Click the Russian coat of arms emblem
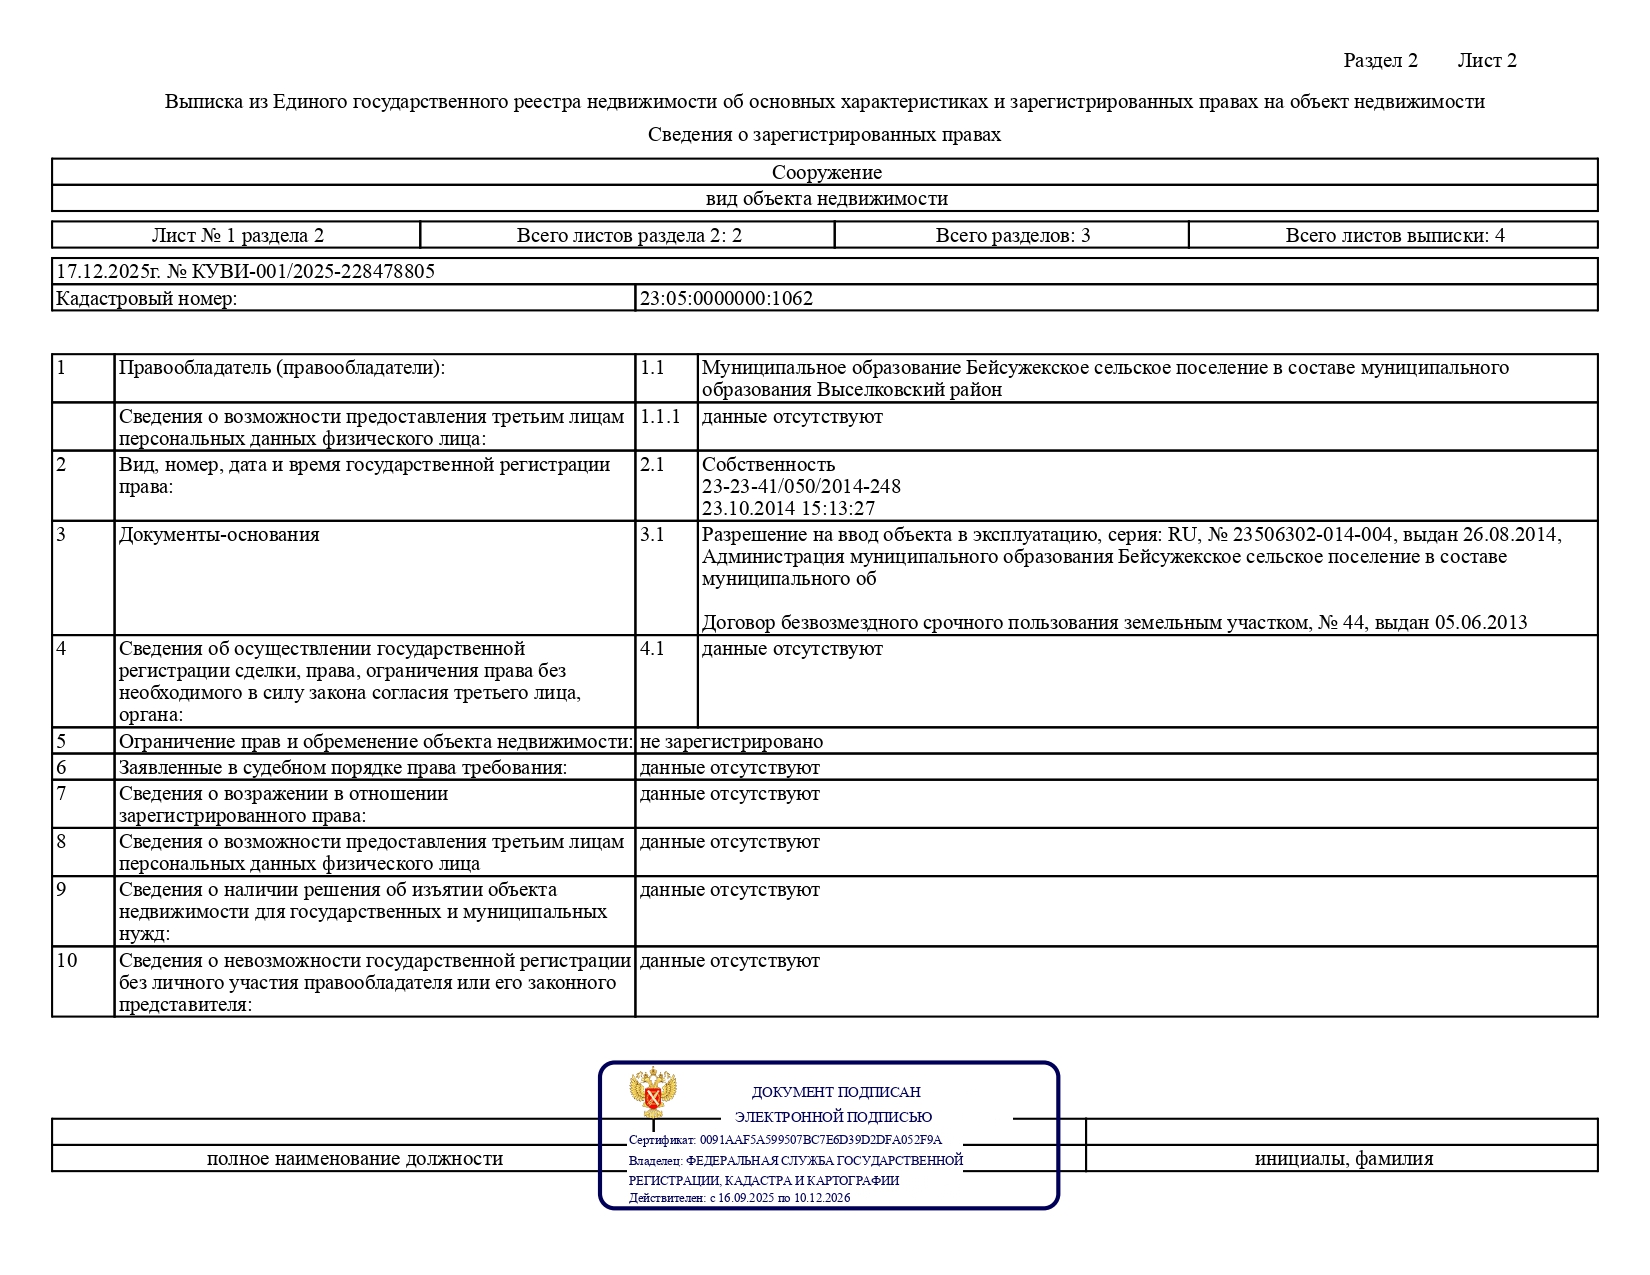This screenshot has width=1650, height=1275. click(653, 1093)
